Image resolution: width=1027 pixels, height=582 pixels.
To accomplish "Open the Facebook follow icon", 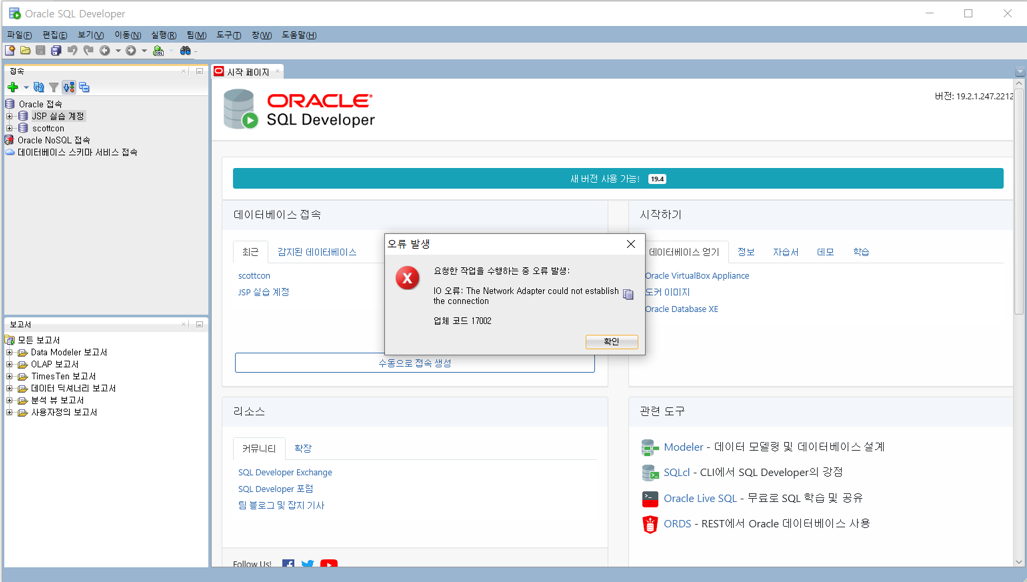I will [x=288, y=564].
